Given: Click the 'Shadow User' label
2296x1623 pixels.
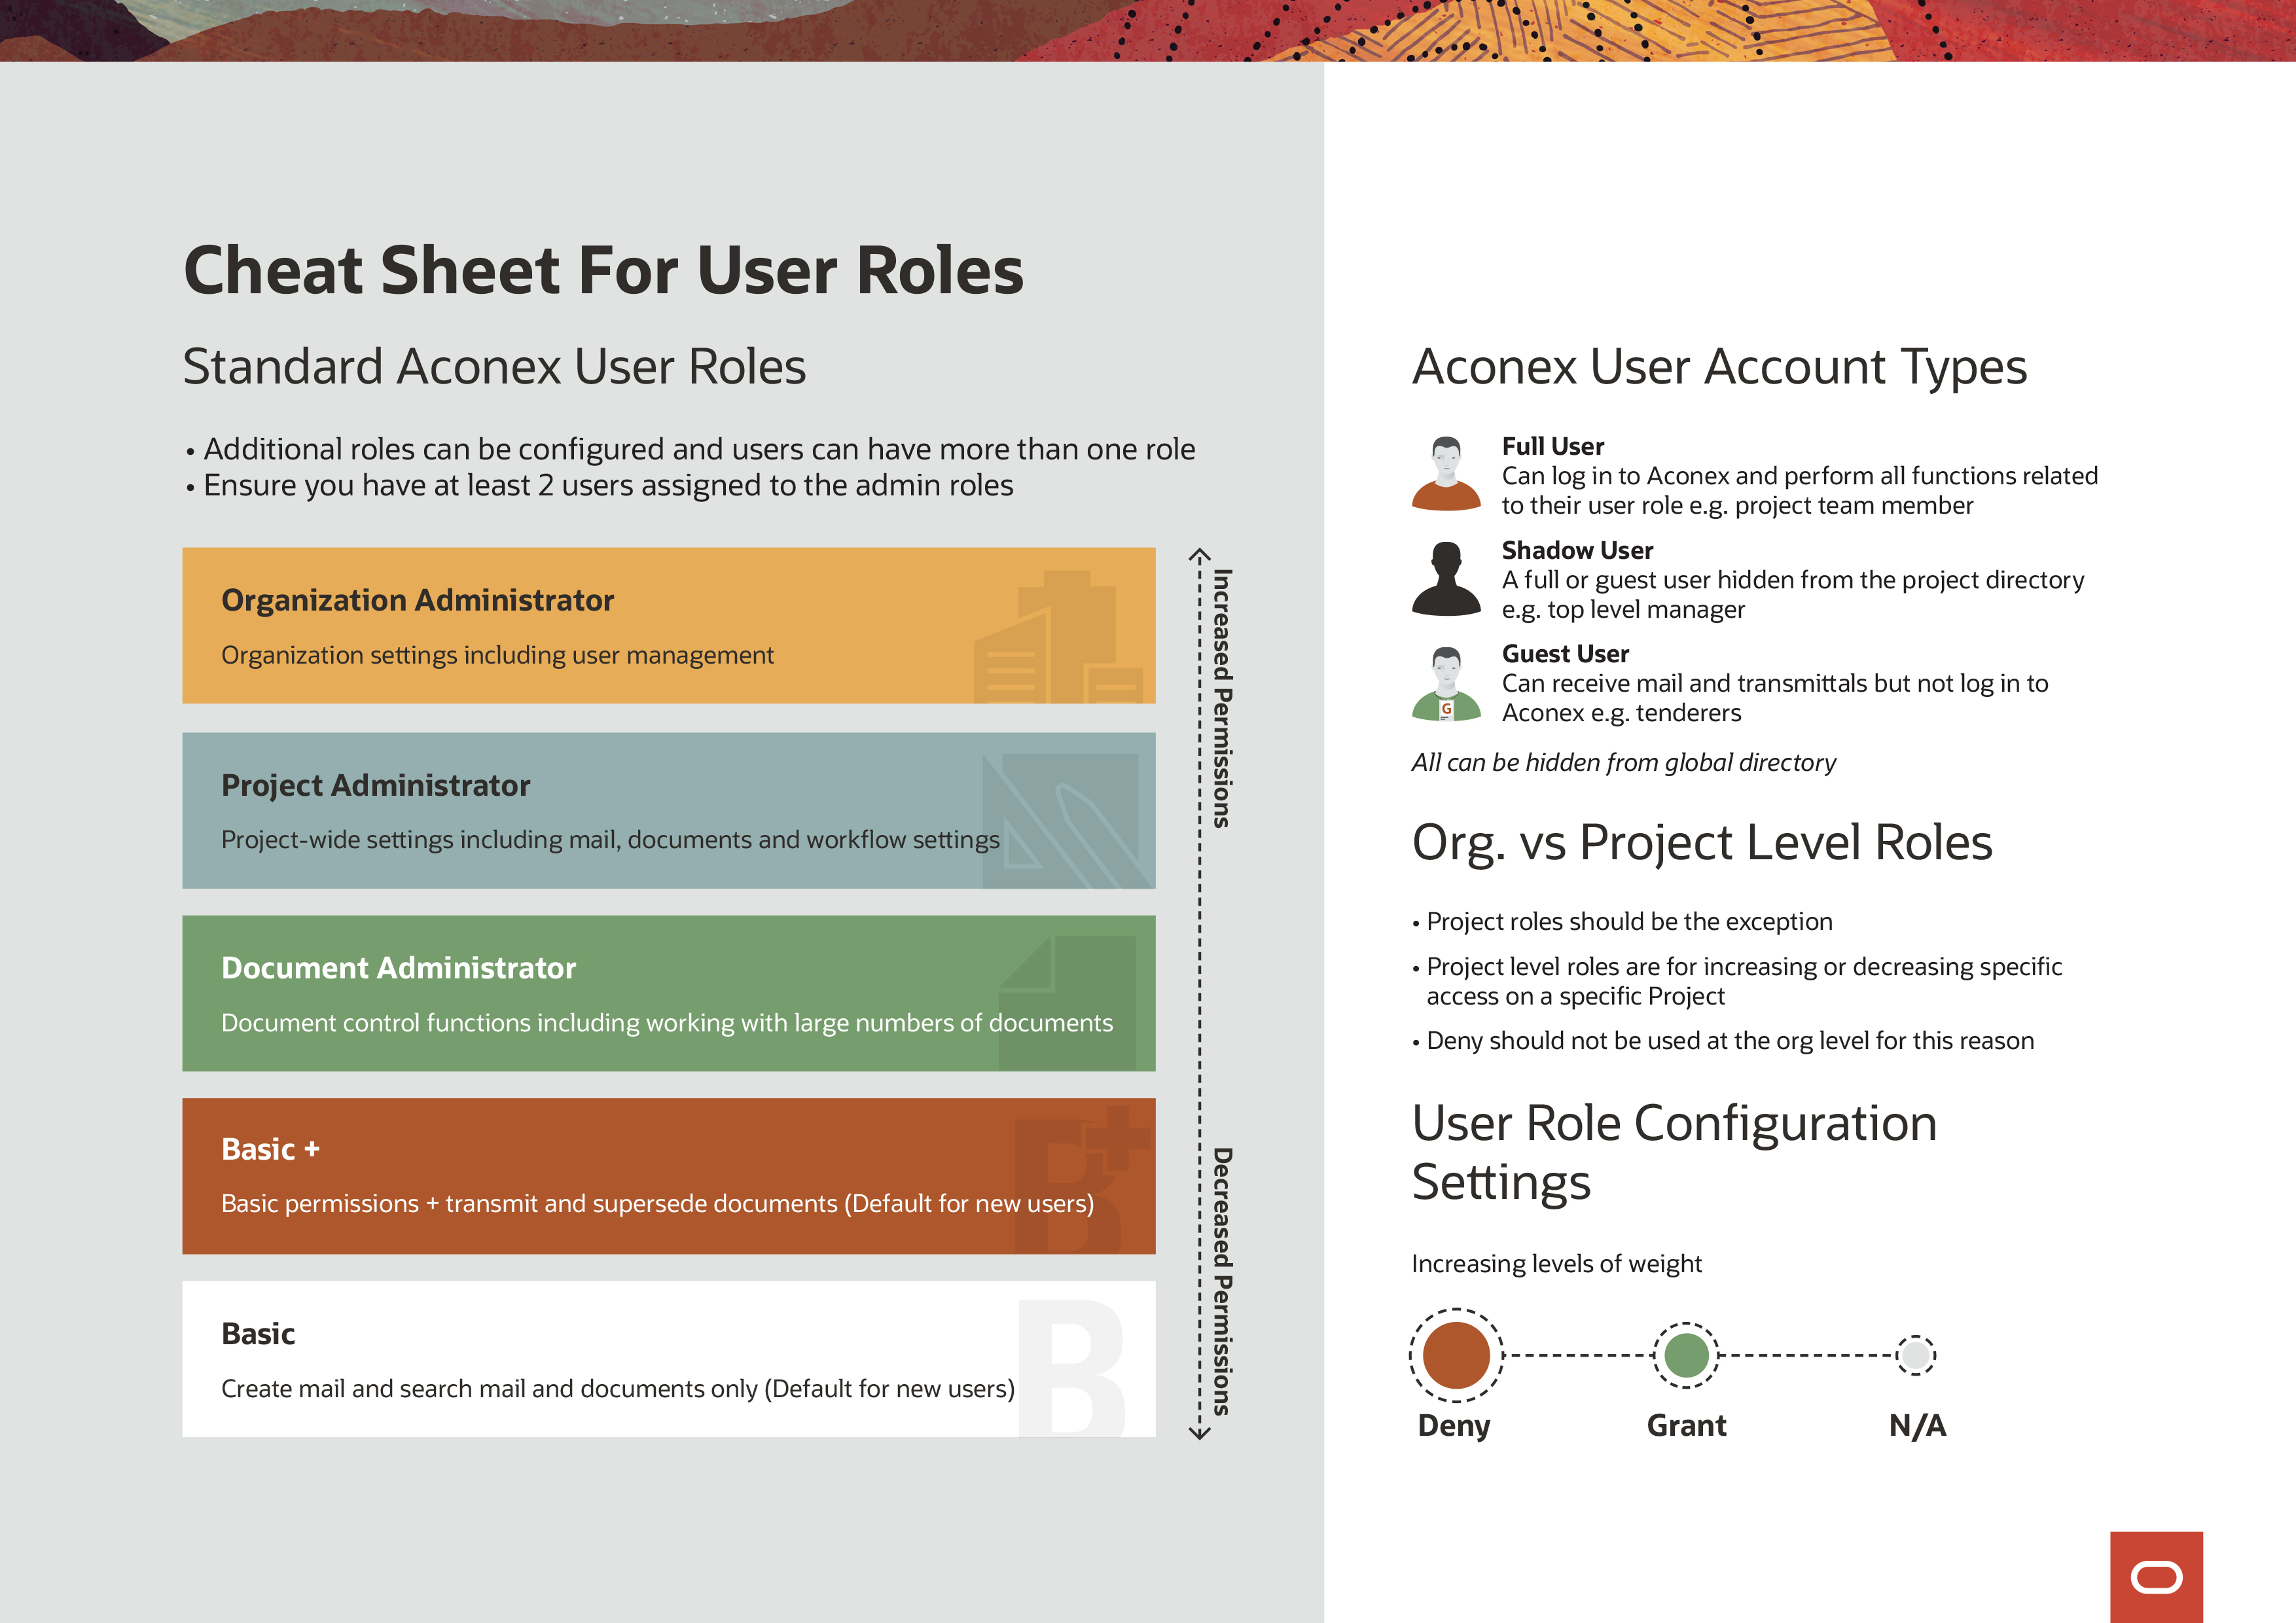Looking at the screenshot, I should pyautogui.click(x=1577, y=550).
